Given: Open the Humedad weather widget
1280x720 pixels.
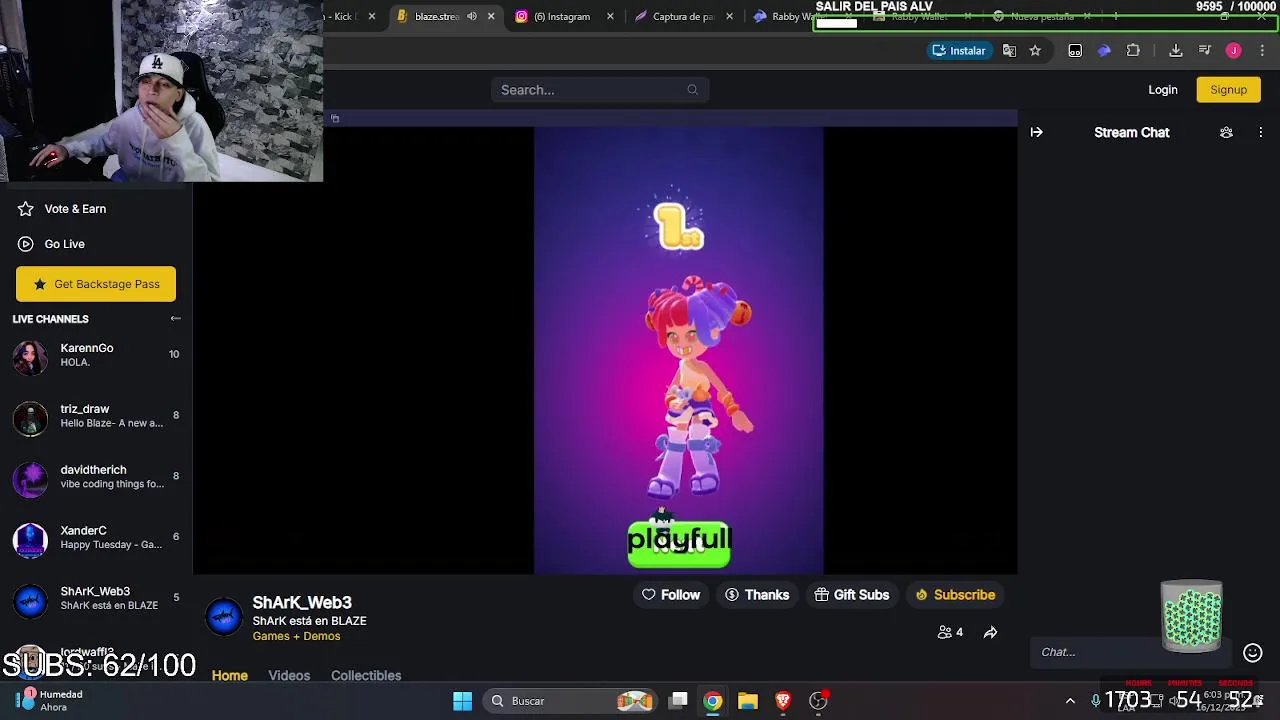Looking at the screenshot, I should pos(52,700).
